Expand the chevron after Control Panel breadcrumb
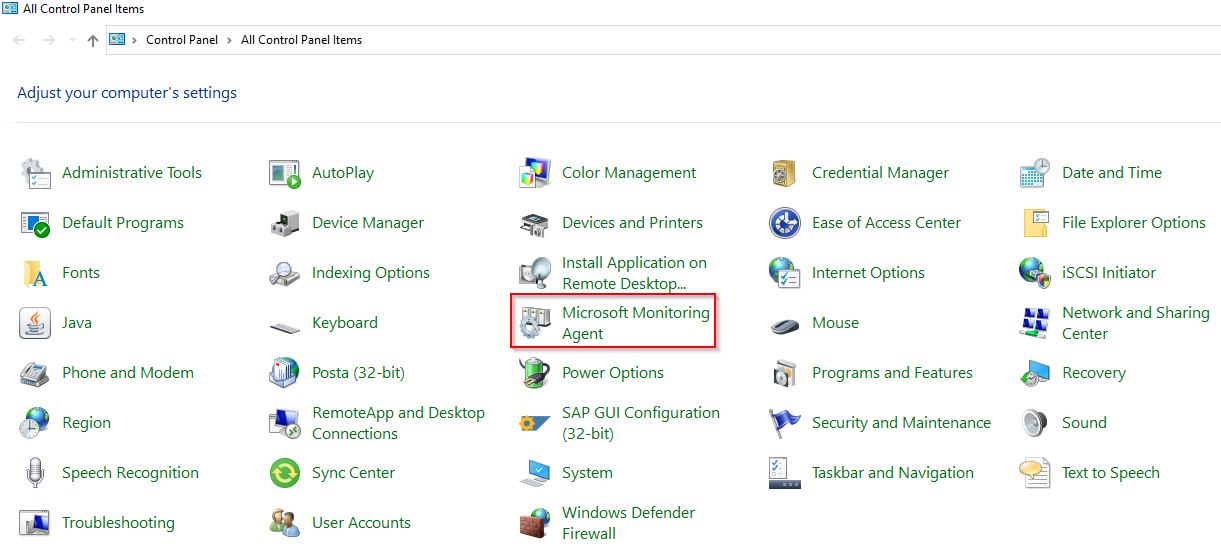1221x554 pixels. tap(230, 40)
